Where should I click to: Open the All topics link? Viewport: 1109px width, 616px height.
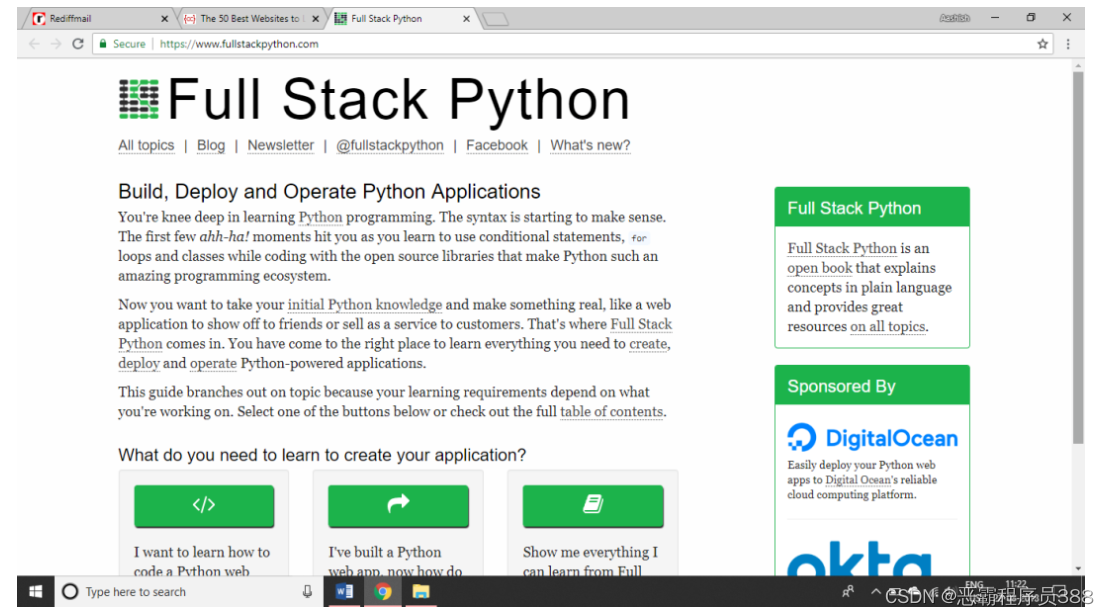click(x=146, y=145)
